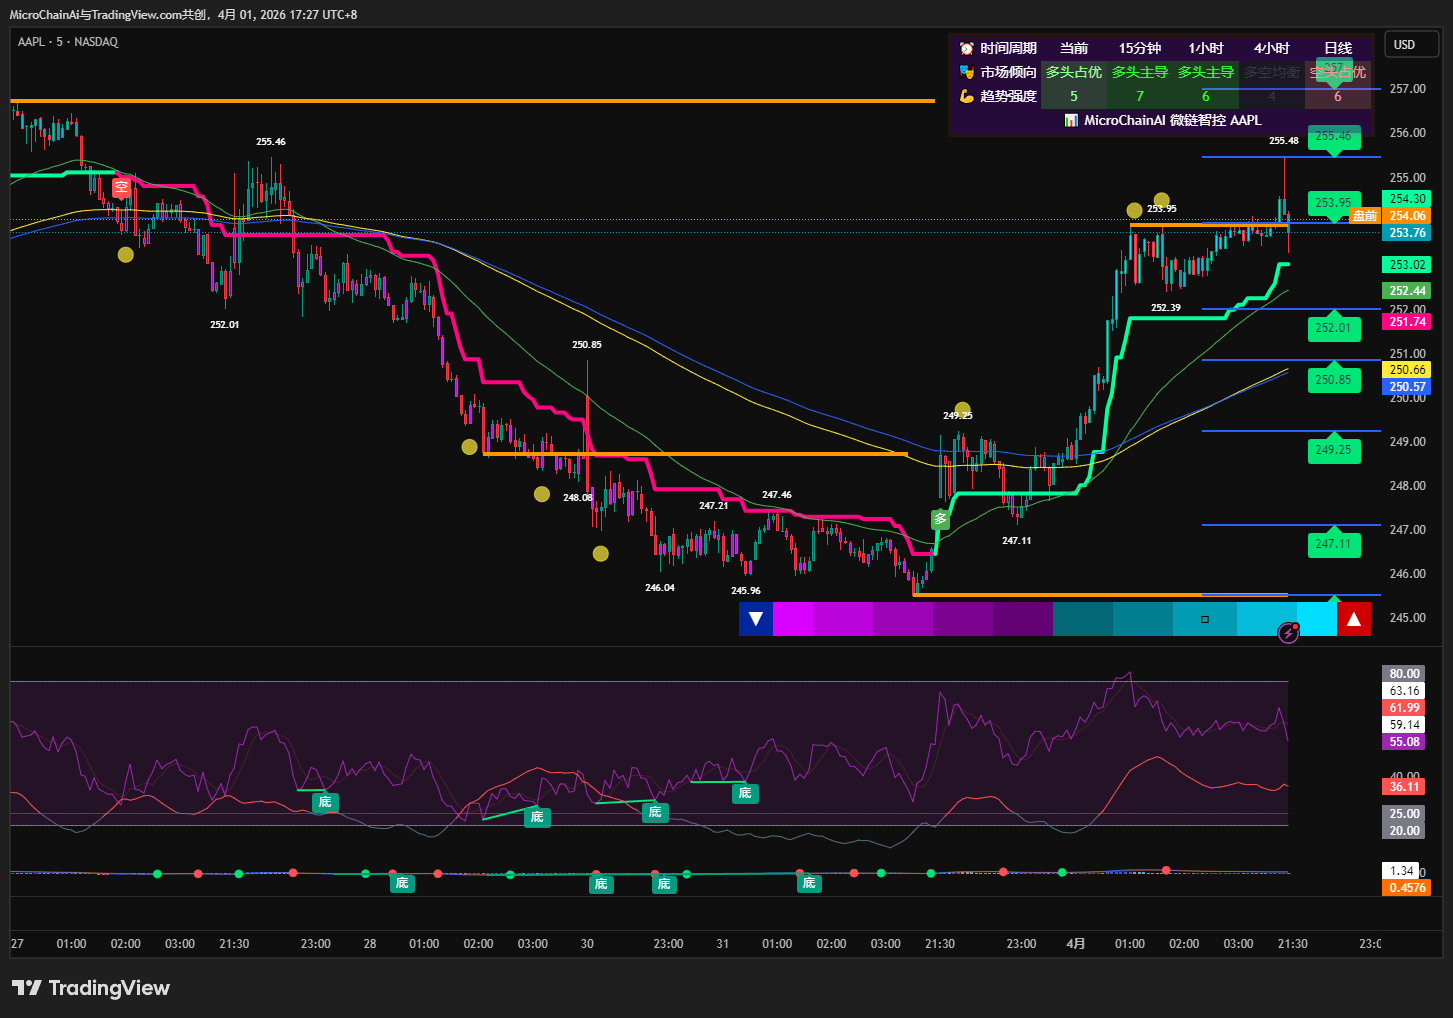Click the 246.04 swing low price label

point(660,588)
